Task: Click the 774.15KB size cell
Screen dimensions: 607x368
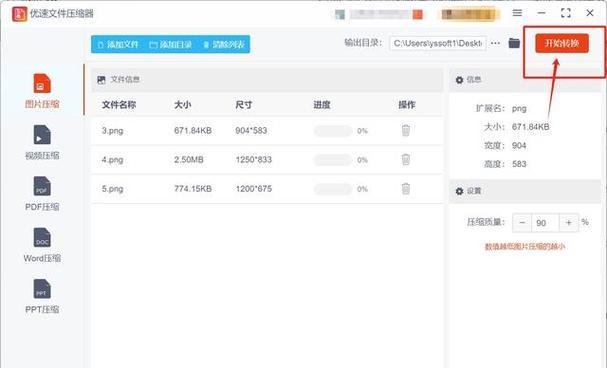Action: pyautogui.click(x=193, y=188)
